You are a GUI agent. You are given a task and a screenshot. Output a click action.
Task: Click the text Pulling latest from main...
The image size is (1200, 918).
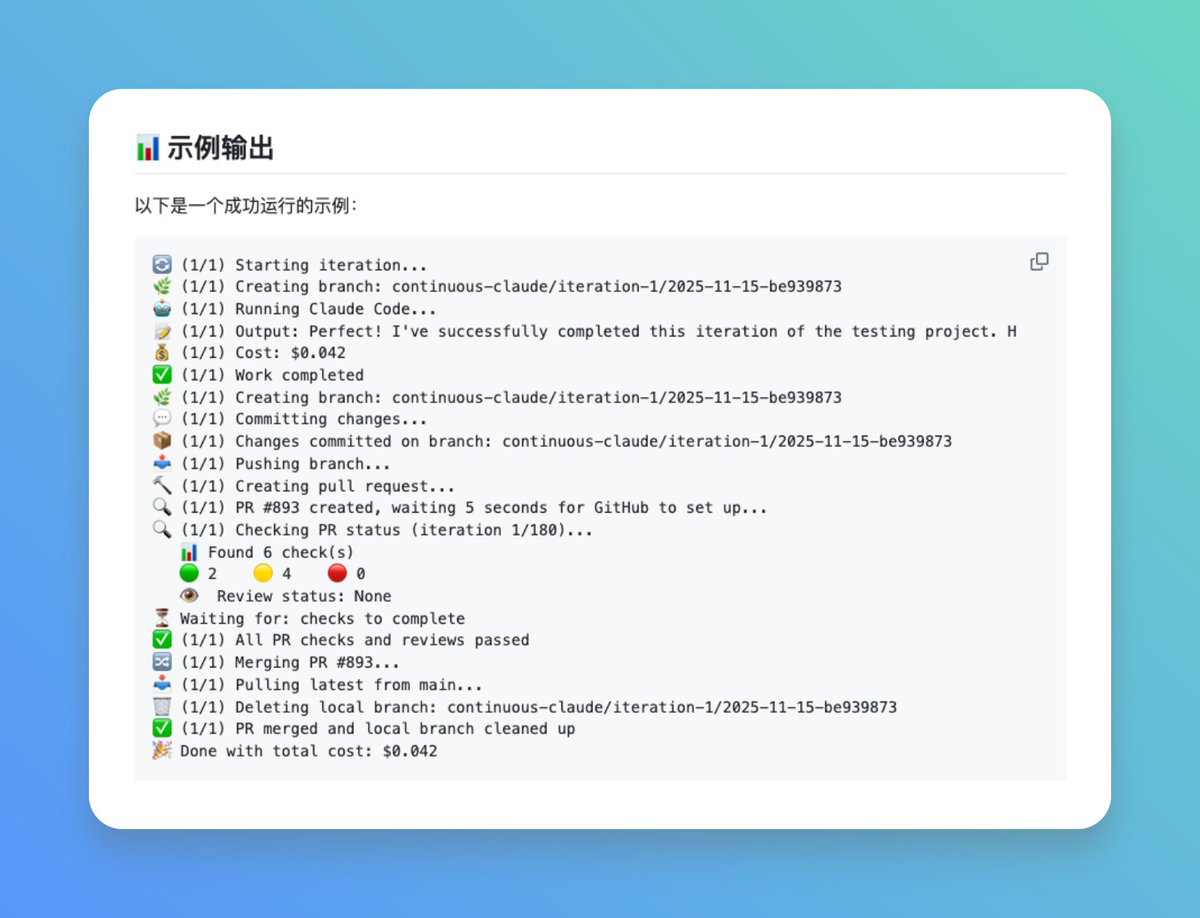click(x=359, y=685)
